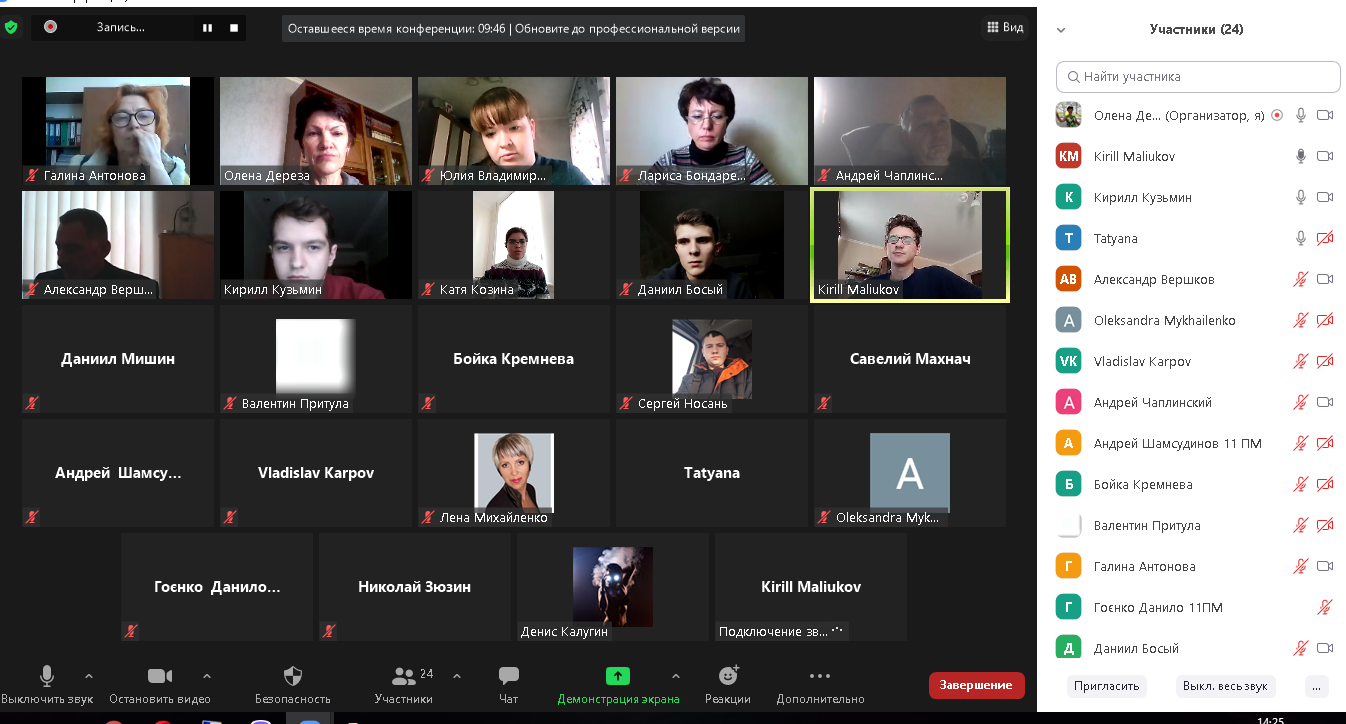
Task: Click Галина Антонова's camera icon in the list
Action: click(1325, 567)
